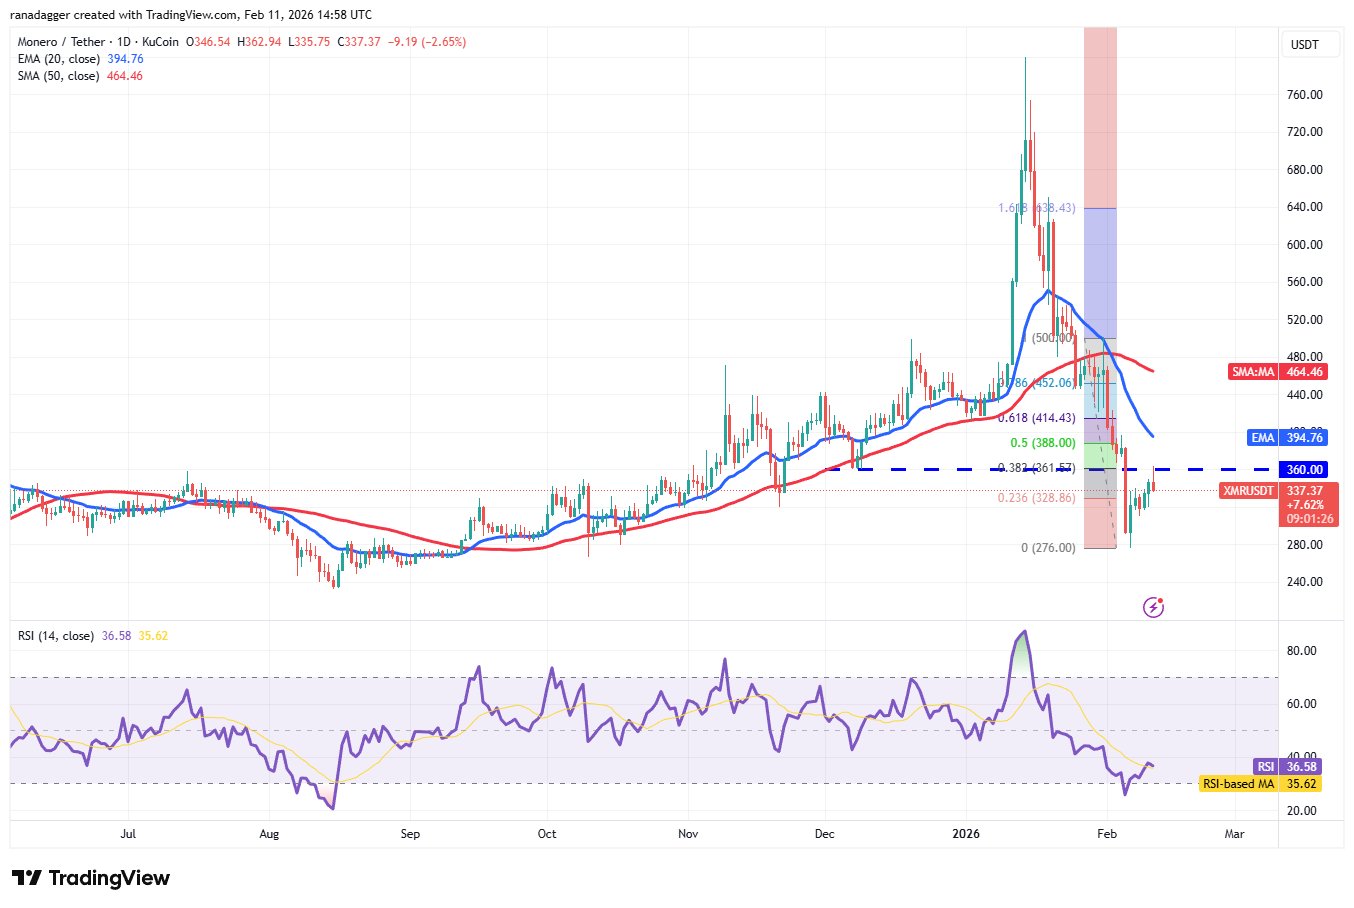Click the purple lightning bolt icon
This screenshot has width=1354, height=908.
[1153, 607]
